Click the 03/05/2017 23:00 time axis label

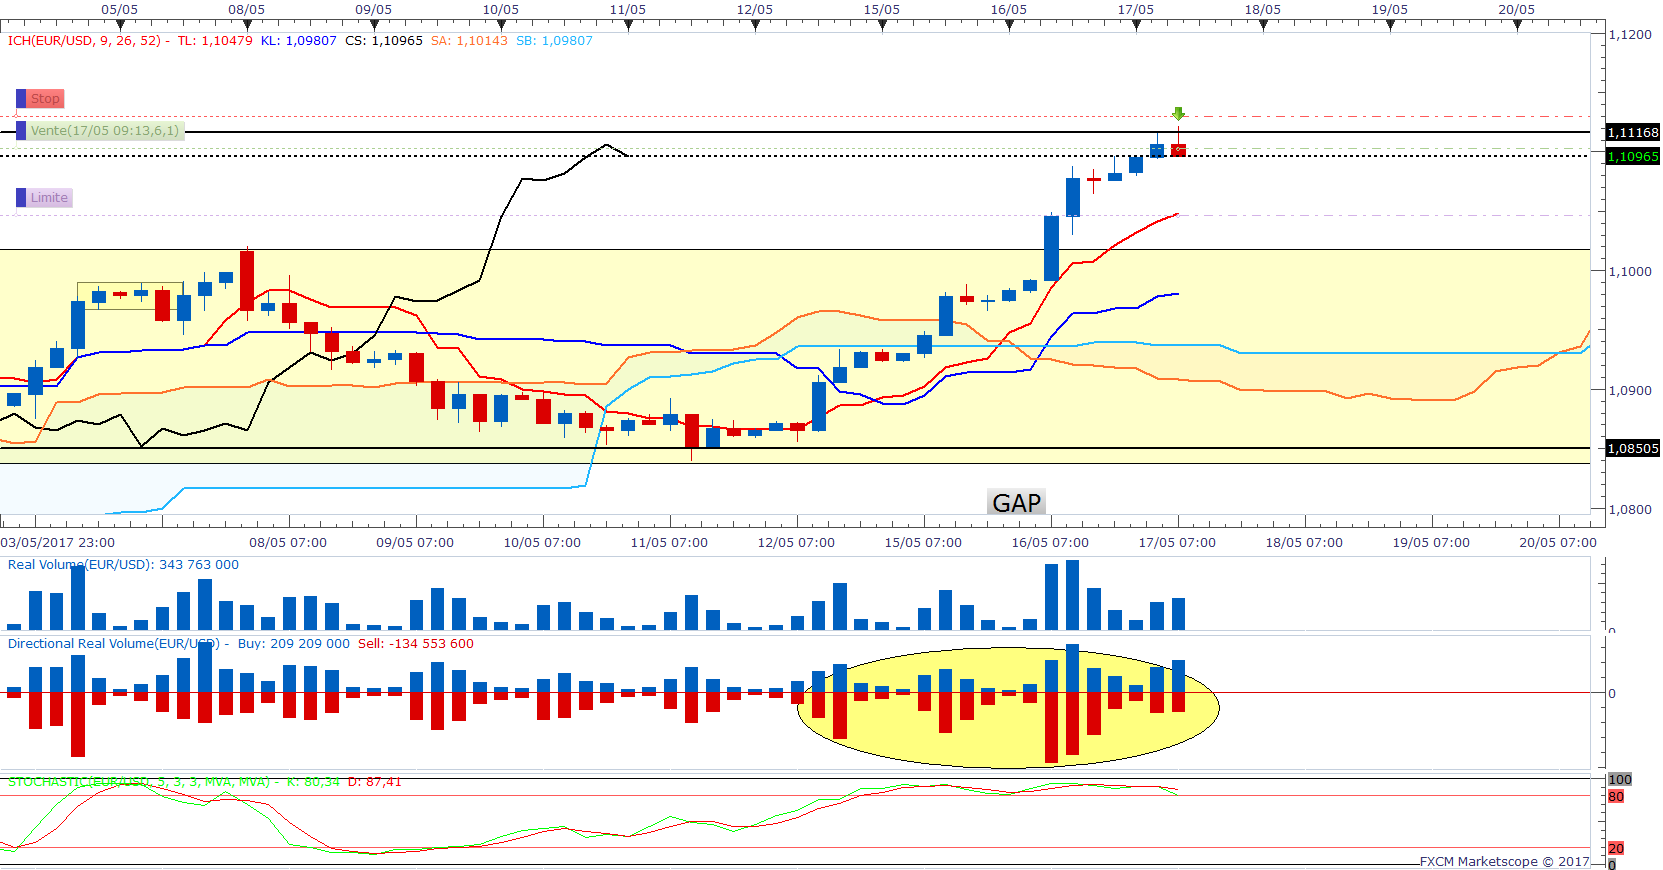(x=58, y=543)
